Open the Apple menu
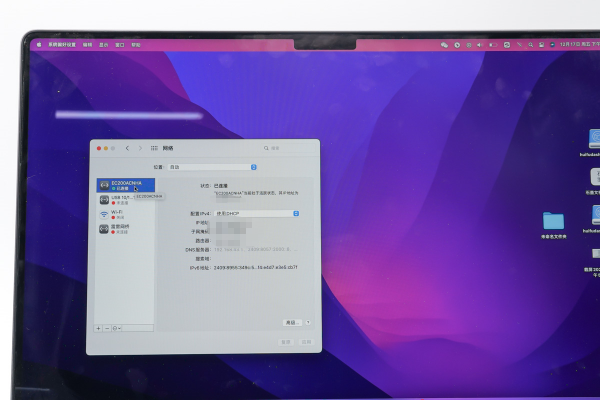Image resolution: width=600 pixels, height=400 pixels. tap(39, 45)
